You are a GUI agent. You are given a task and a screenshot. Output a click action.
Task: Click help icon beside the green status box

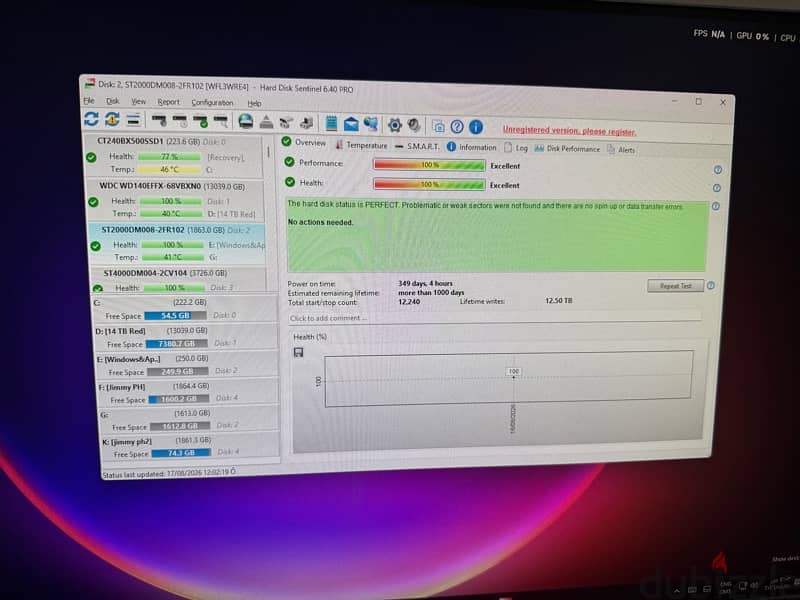(x=716, y=207)
